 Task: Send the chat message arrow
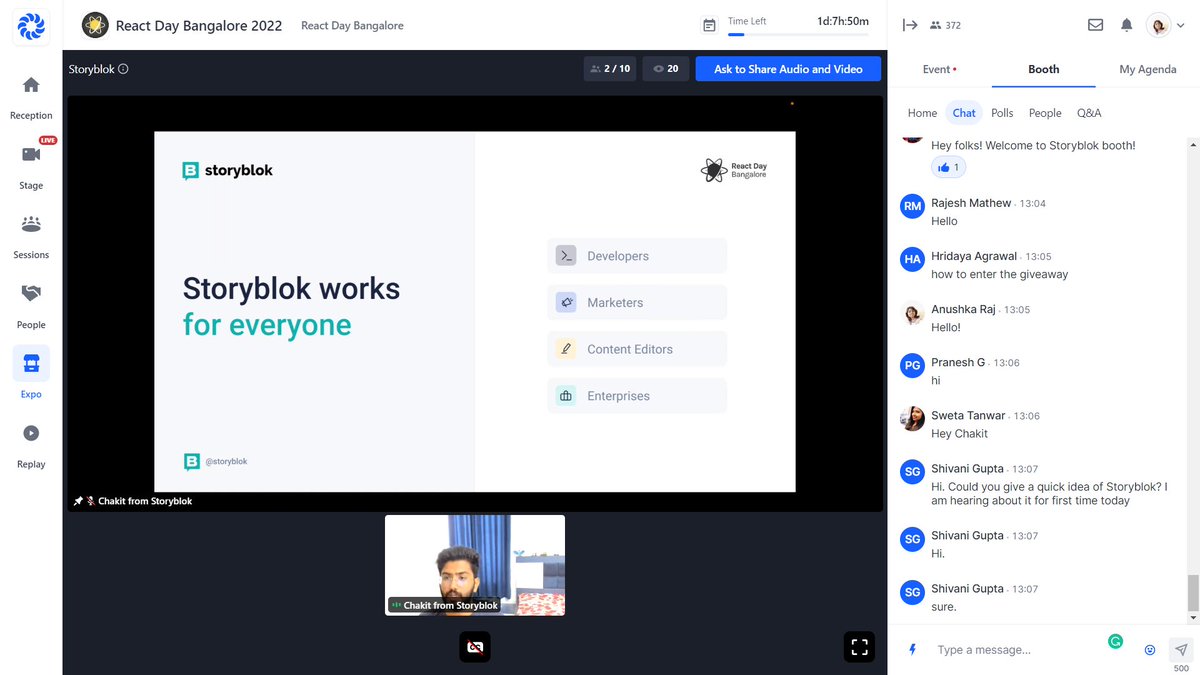(1181, 649)
